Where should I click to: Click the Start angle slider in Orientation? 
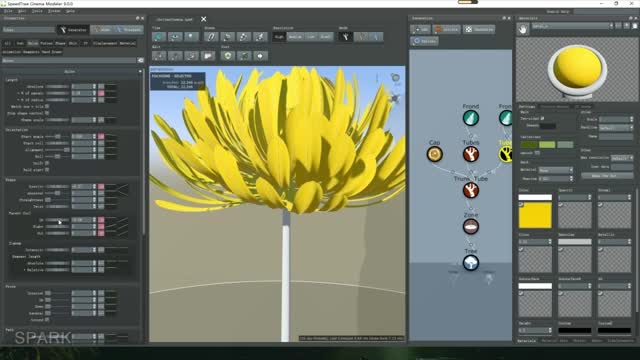57,136
